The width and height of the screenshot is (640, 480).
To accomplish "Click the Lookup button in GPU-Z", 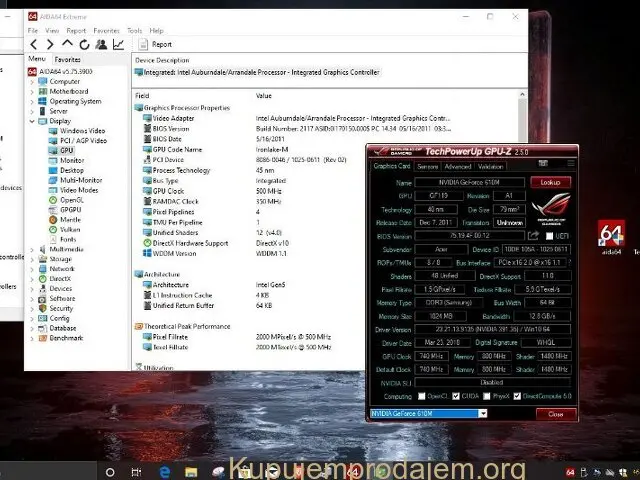I will (x=550, y=183).
